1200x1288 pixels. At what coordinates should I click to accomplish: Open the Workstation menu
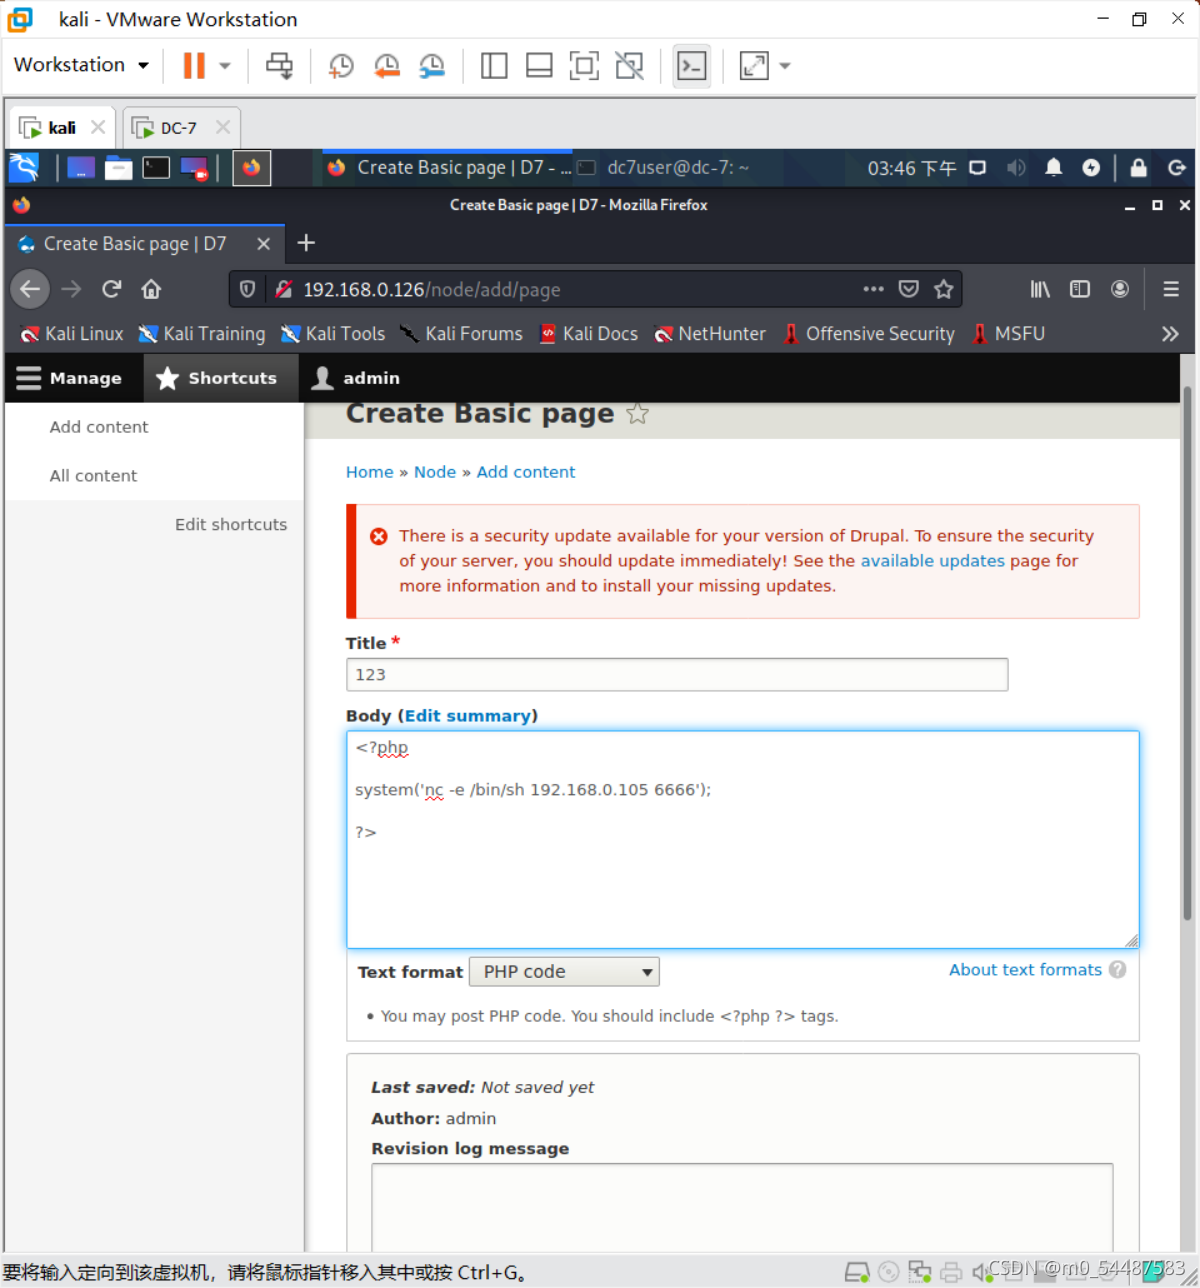(81, 65)
